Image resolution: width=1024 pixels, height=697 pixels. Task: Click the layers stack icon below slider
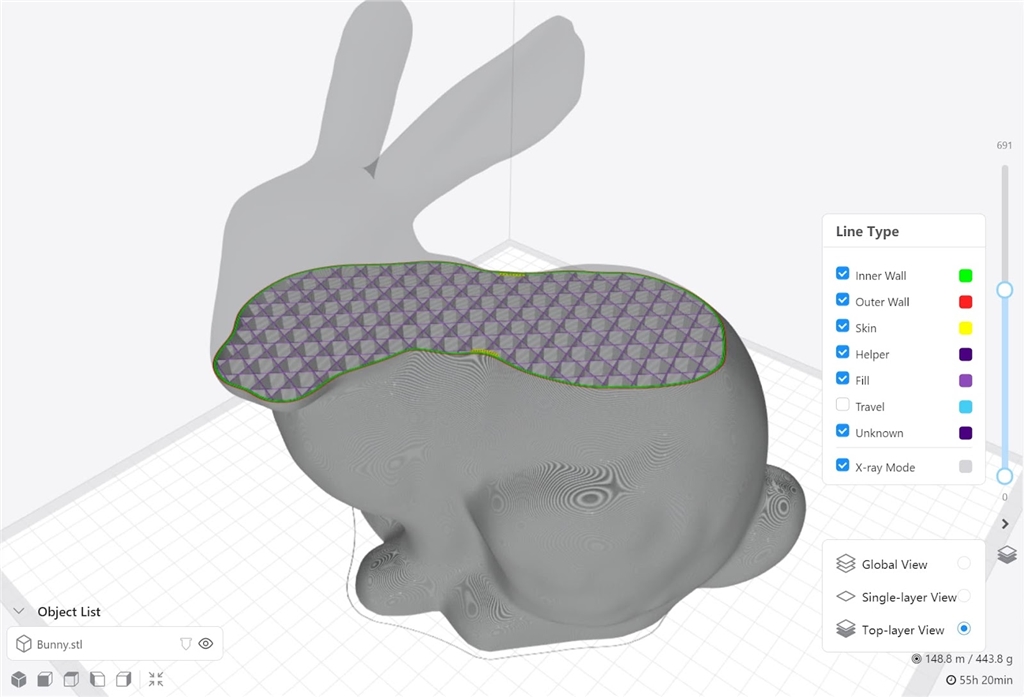[x=1007, y=554]
